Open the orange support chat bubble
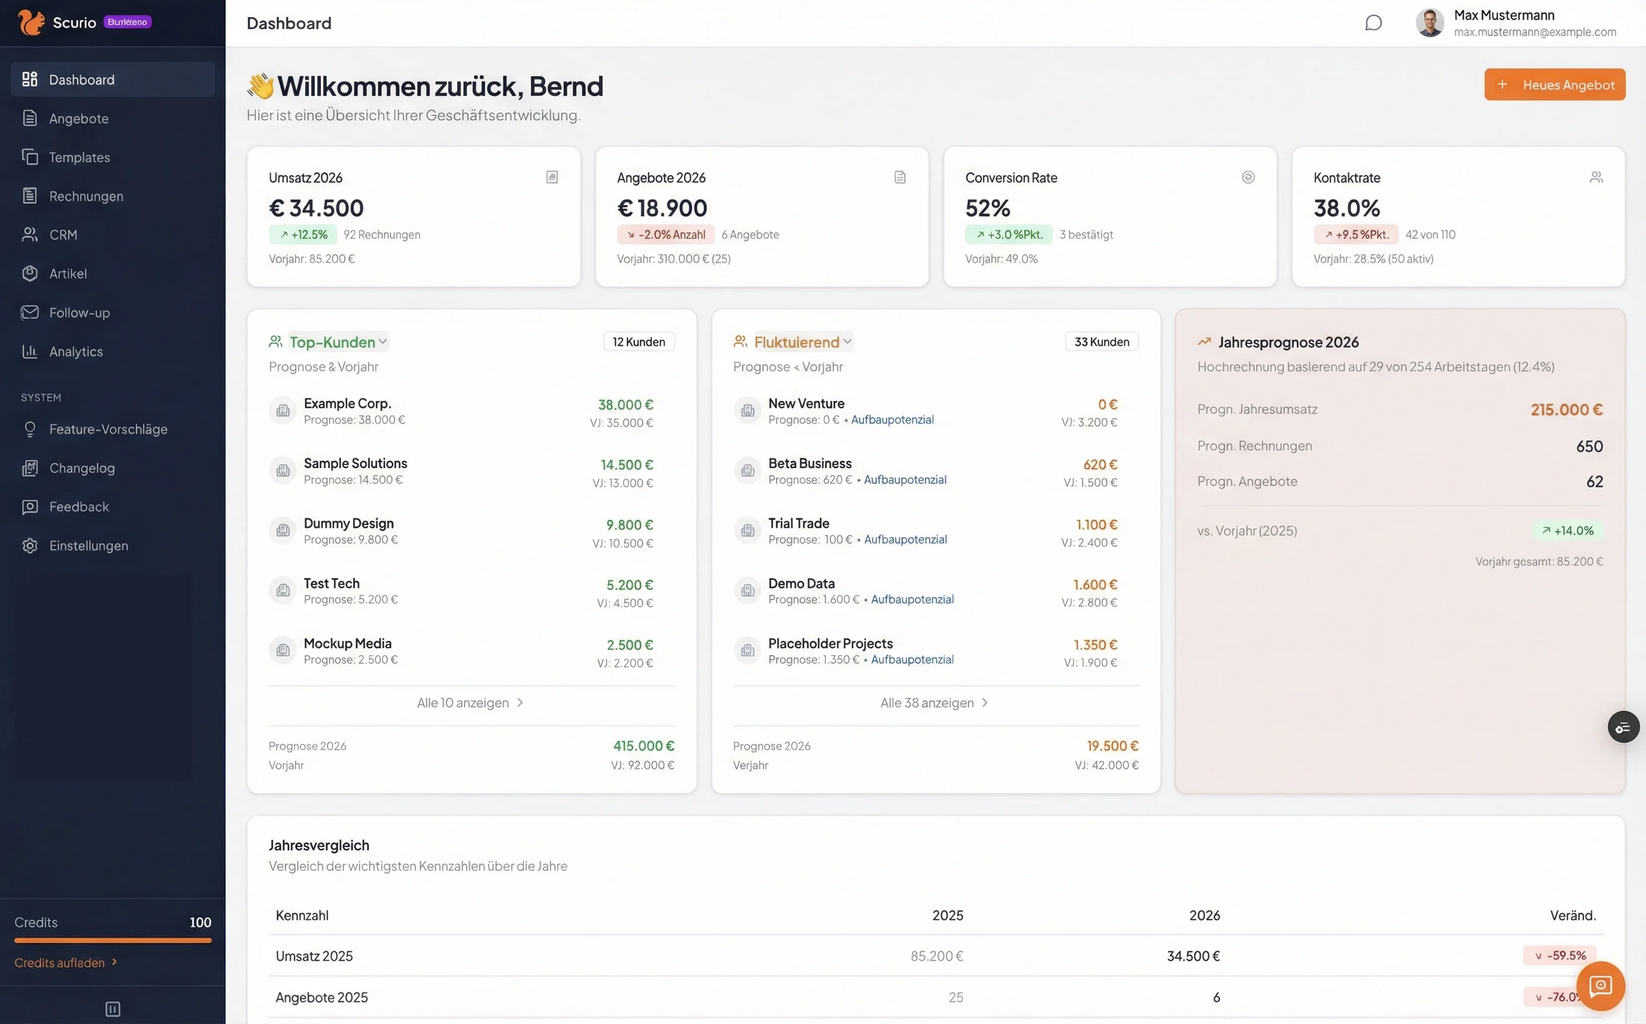Viewport: 1646px width, 1024px height. point(1600,986)
